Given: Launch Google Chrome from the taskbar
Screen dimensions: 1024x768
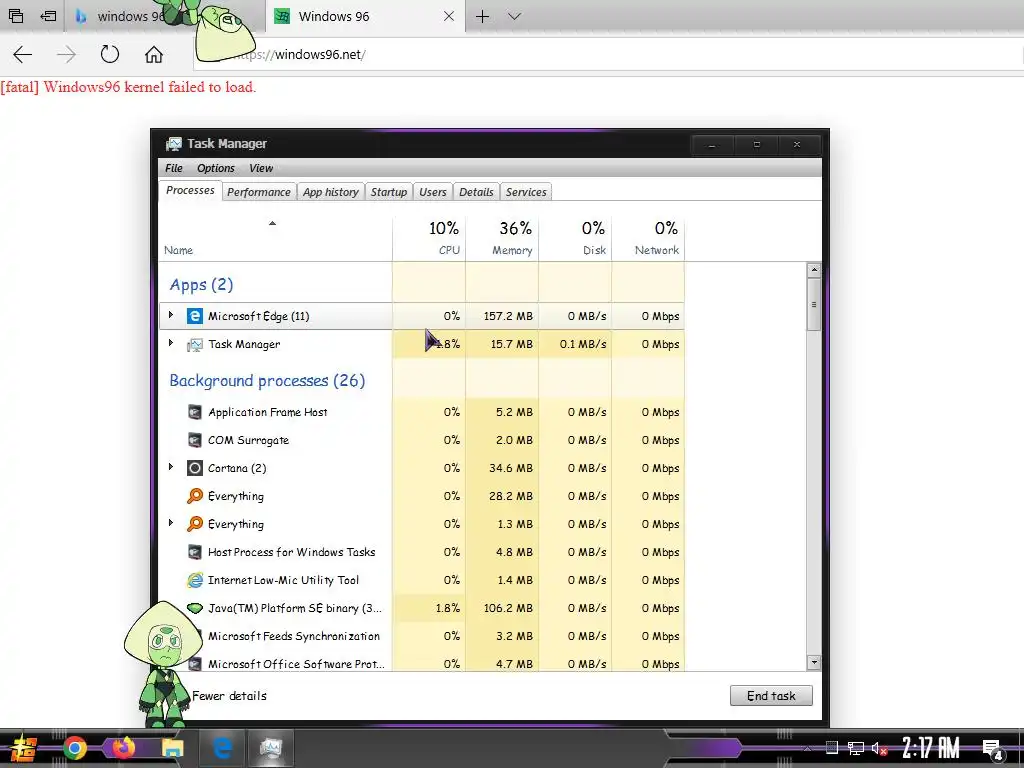Looking at the screenshot, I should click(74, 748).
